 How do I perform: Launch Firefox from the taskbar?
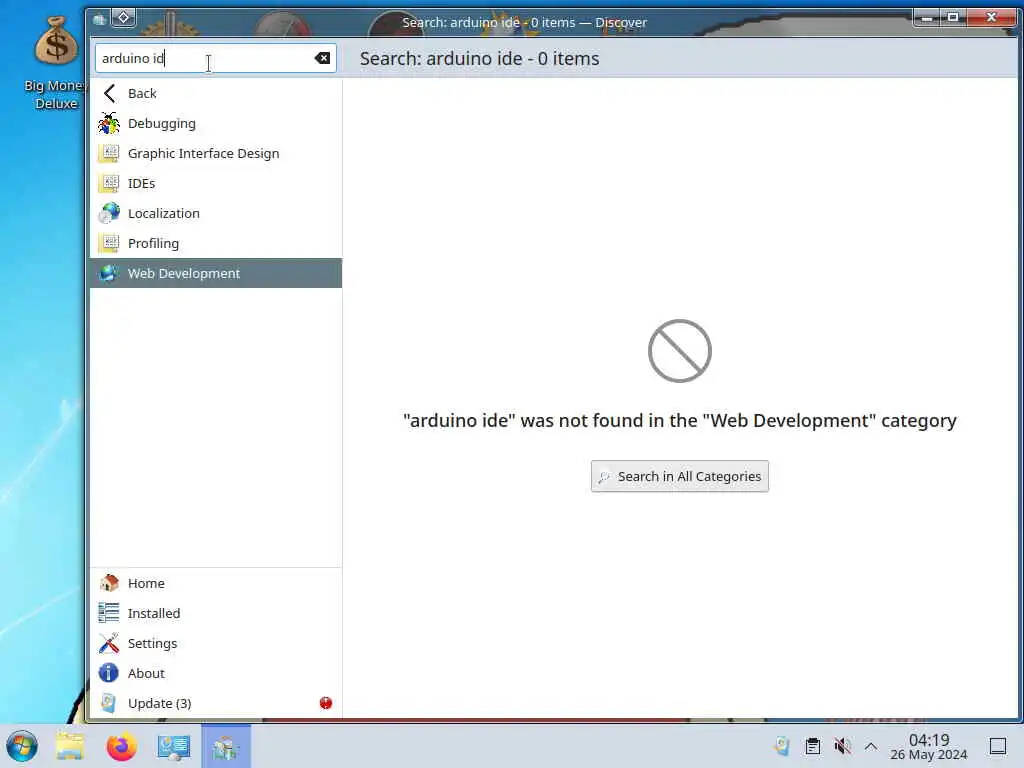pyautogui.click(x=121, y=746)
